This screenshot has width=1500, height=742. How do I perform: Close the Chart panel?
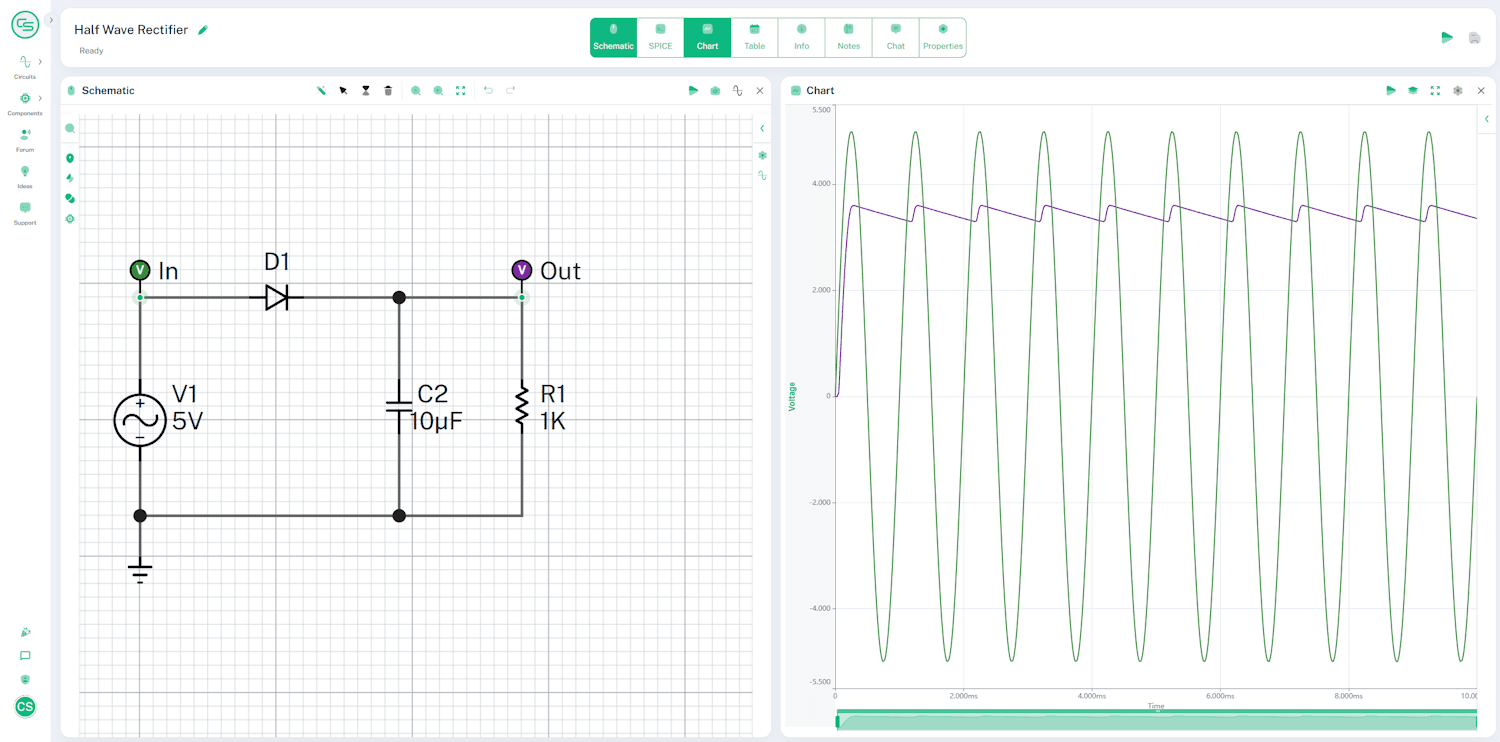(1480, 90)
